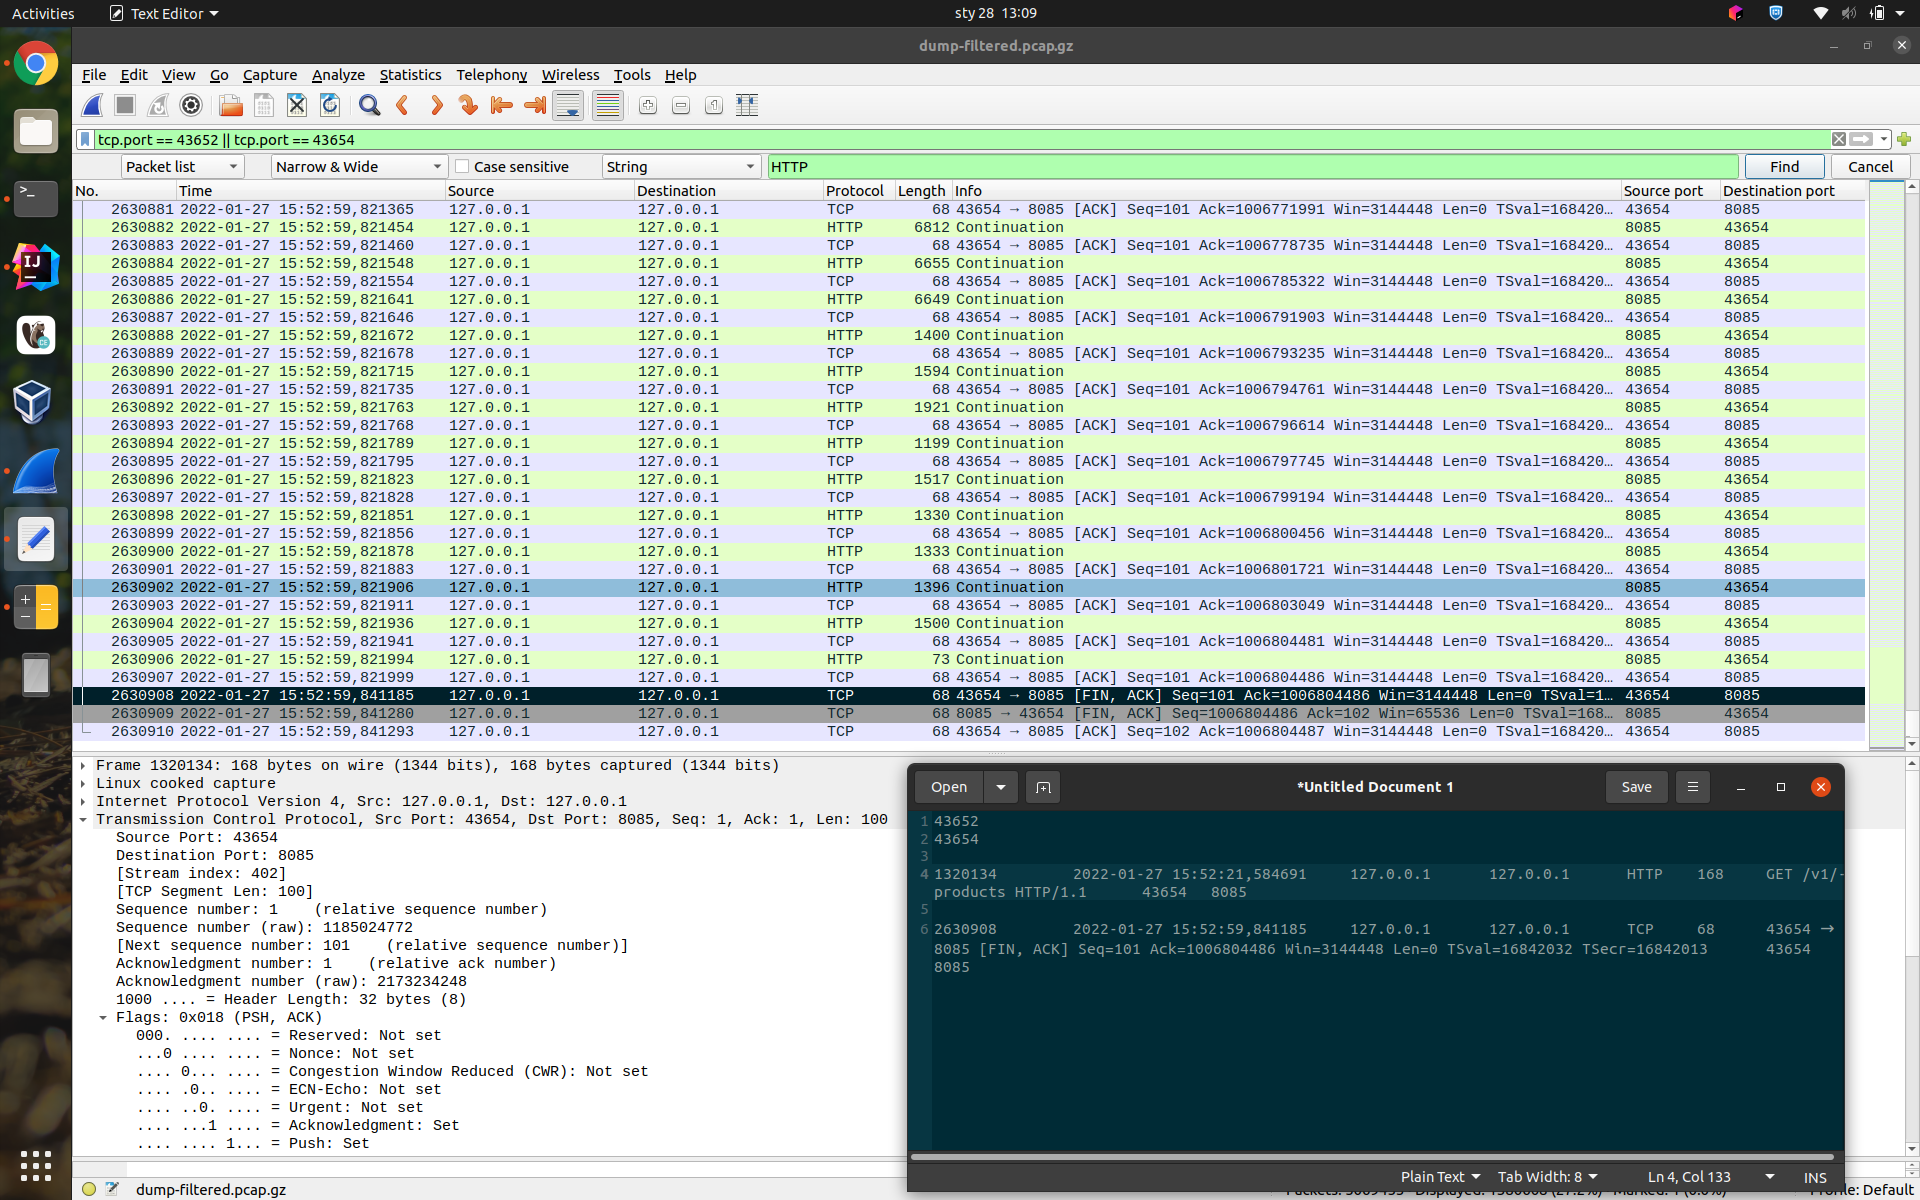This screenshot has height=1200, width=1920.
Task: Collapse the Flags: 0x018 node
Action: 103,1017
